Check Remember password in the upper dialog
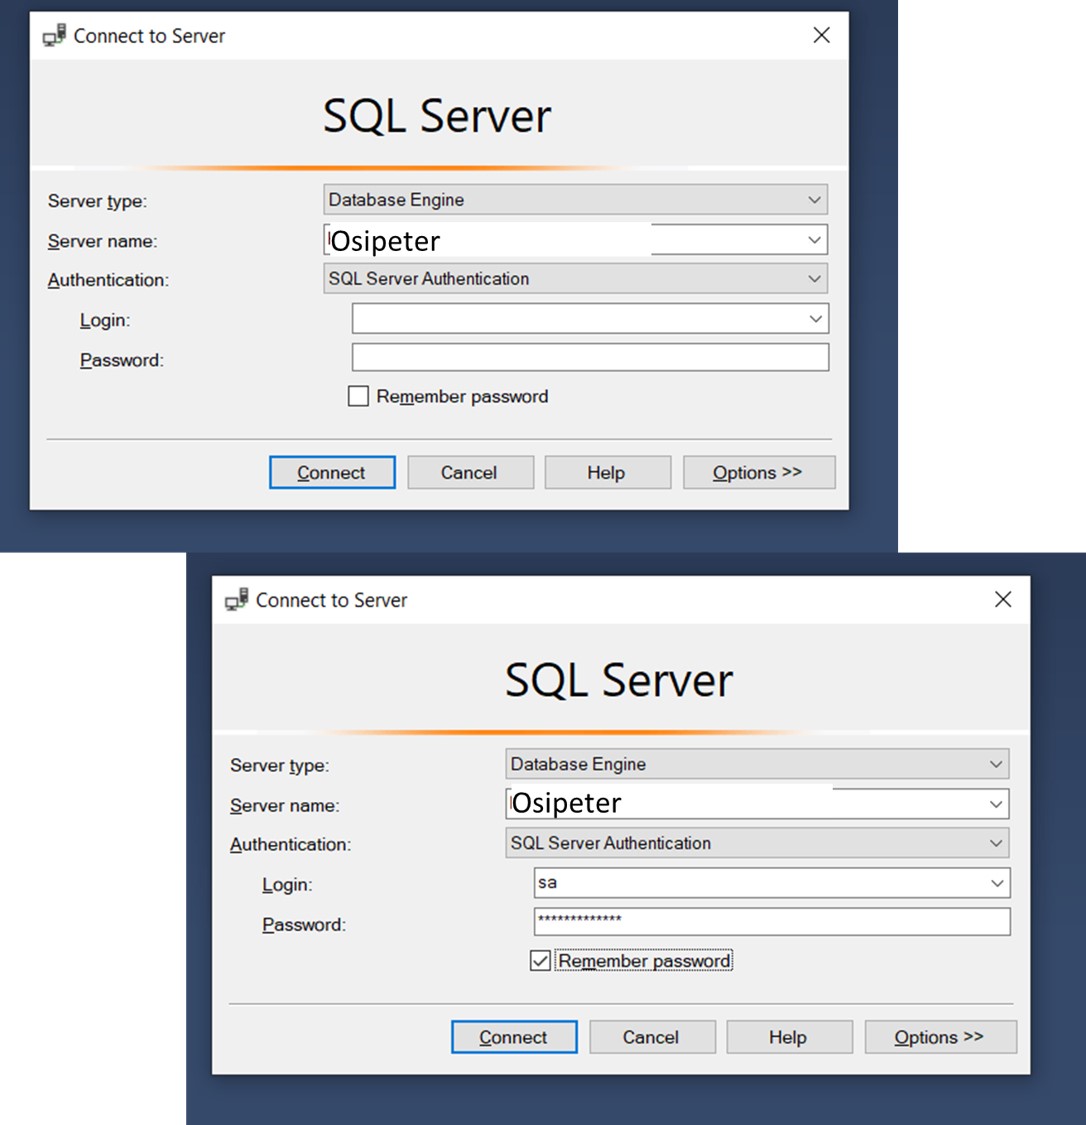This screenshot has width=1086, height=1125. 358,396
